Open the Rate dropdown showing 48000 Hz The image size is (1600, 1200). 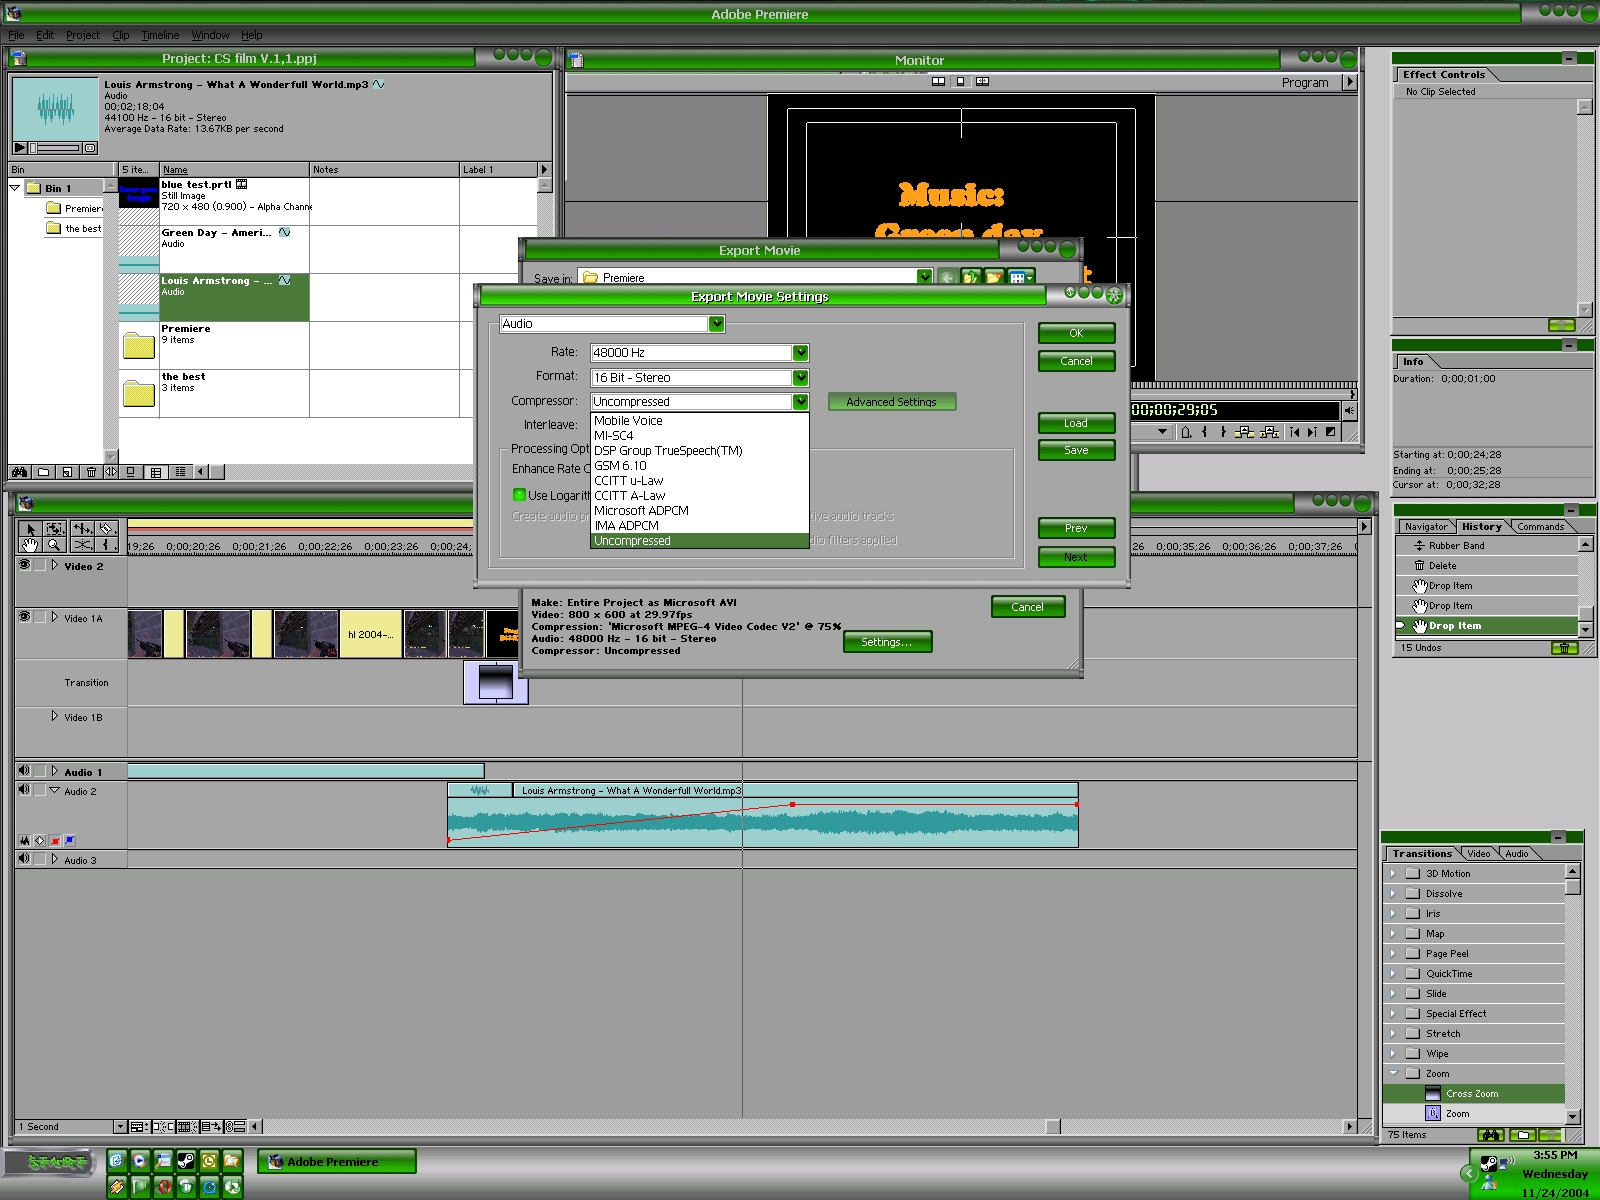coord(800,353)
